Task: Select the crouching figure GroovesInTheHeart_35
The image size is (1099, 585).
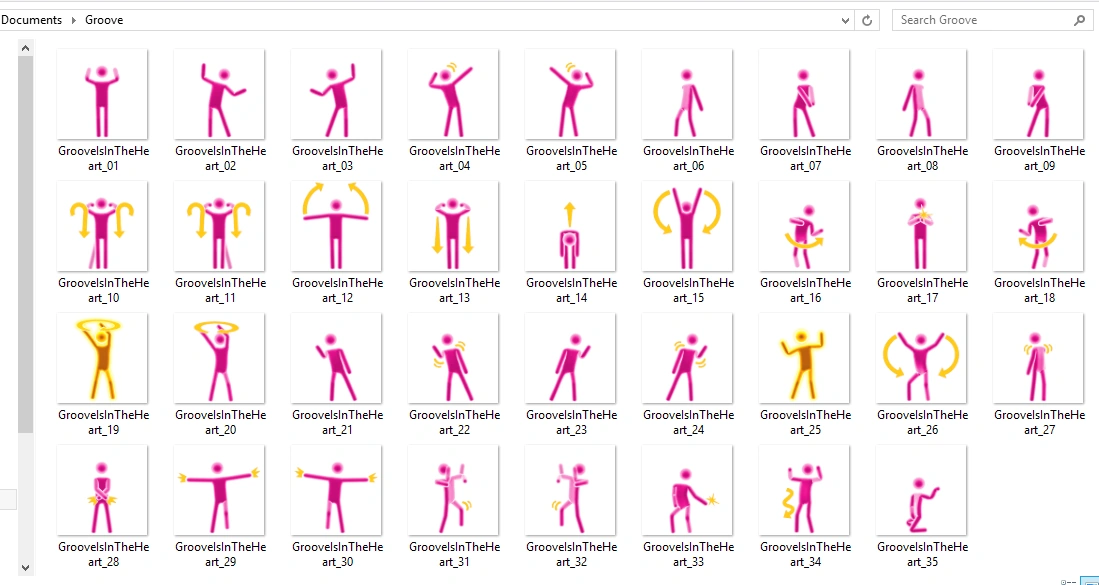Action: tap(921, 490)
